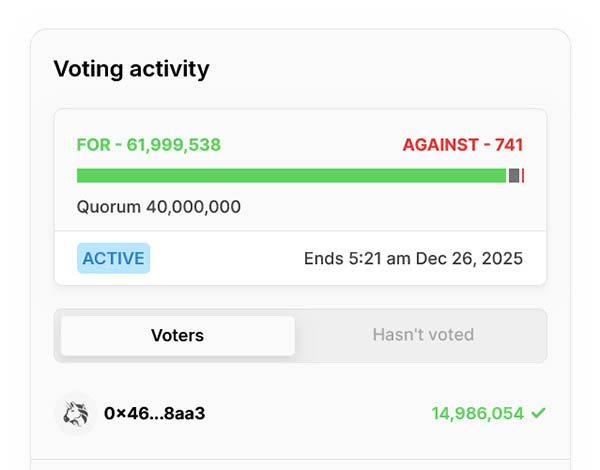Click the Ends 5:21 am Dec 26, 2025 text
The width and height of the screenshot is (600, 470).
click(413, 259)
